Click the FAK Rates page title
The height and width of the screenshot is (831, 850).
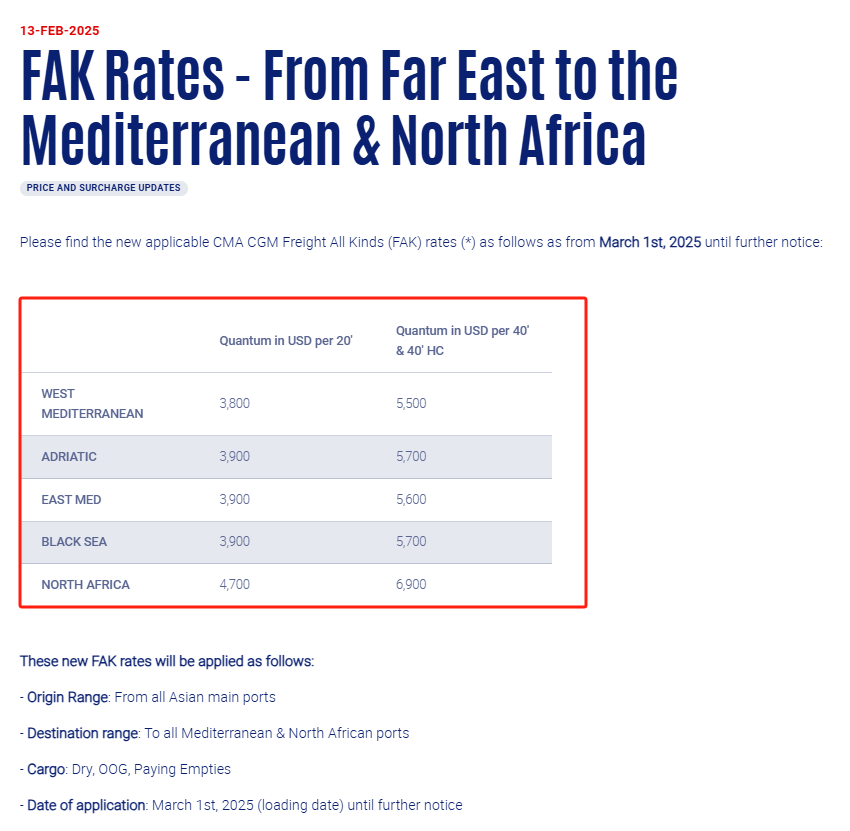click(x=349, y=106)
